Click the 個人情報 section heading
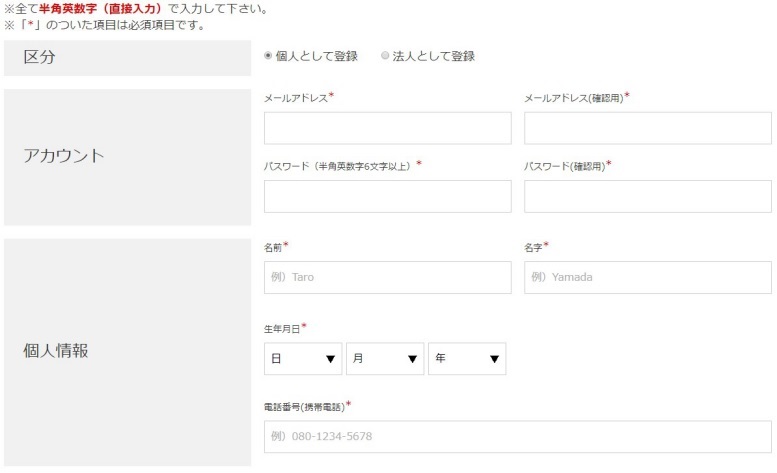Image resolution: width=777 pixels, height=473 pixels. 56,351
